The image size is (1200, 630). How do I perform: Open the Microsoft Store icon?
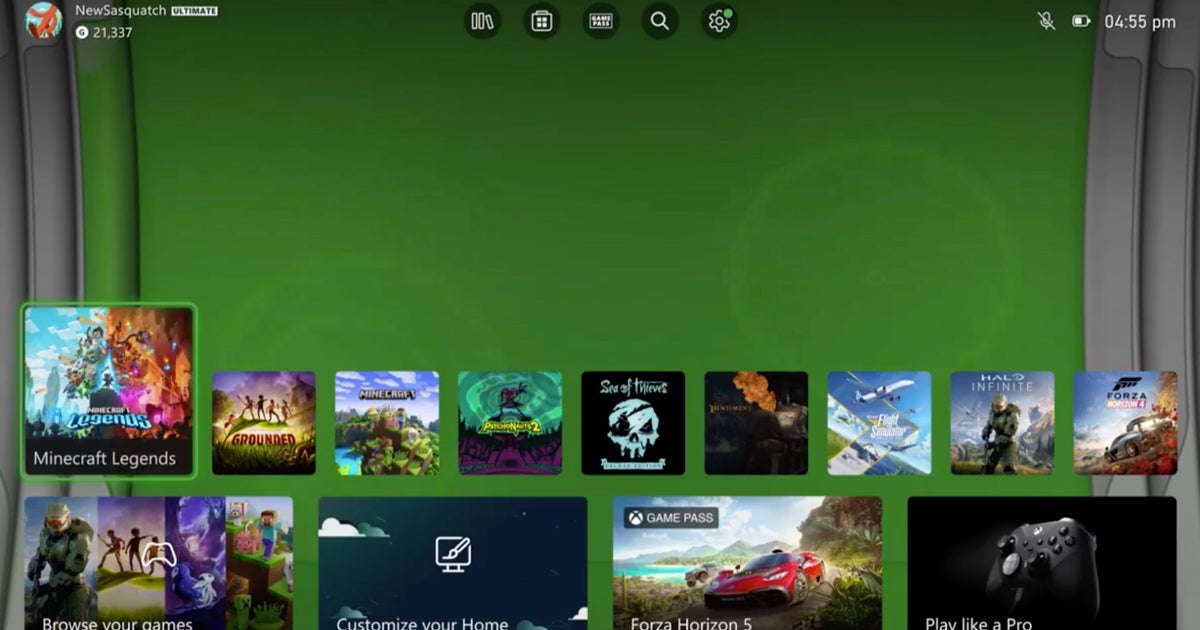pos(542,21)
